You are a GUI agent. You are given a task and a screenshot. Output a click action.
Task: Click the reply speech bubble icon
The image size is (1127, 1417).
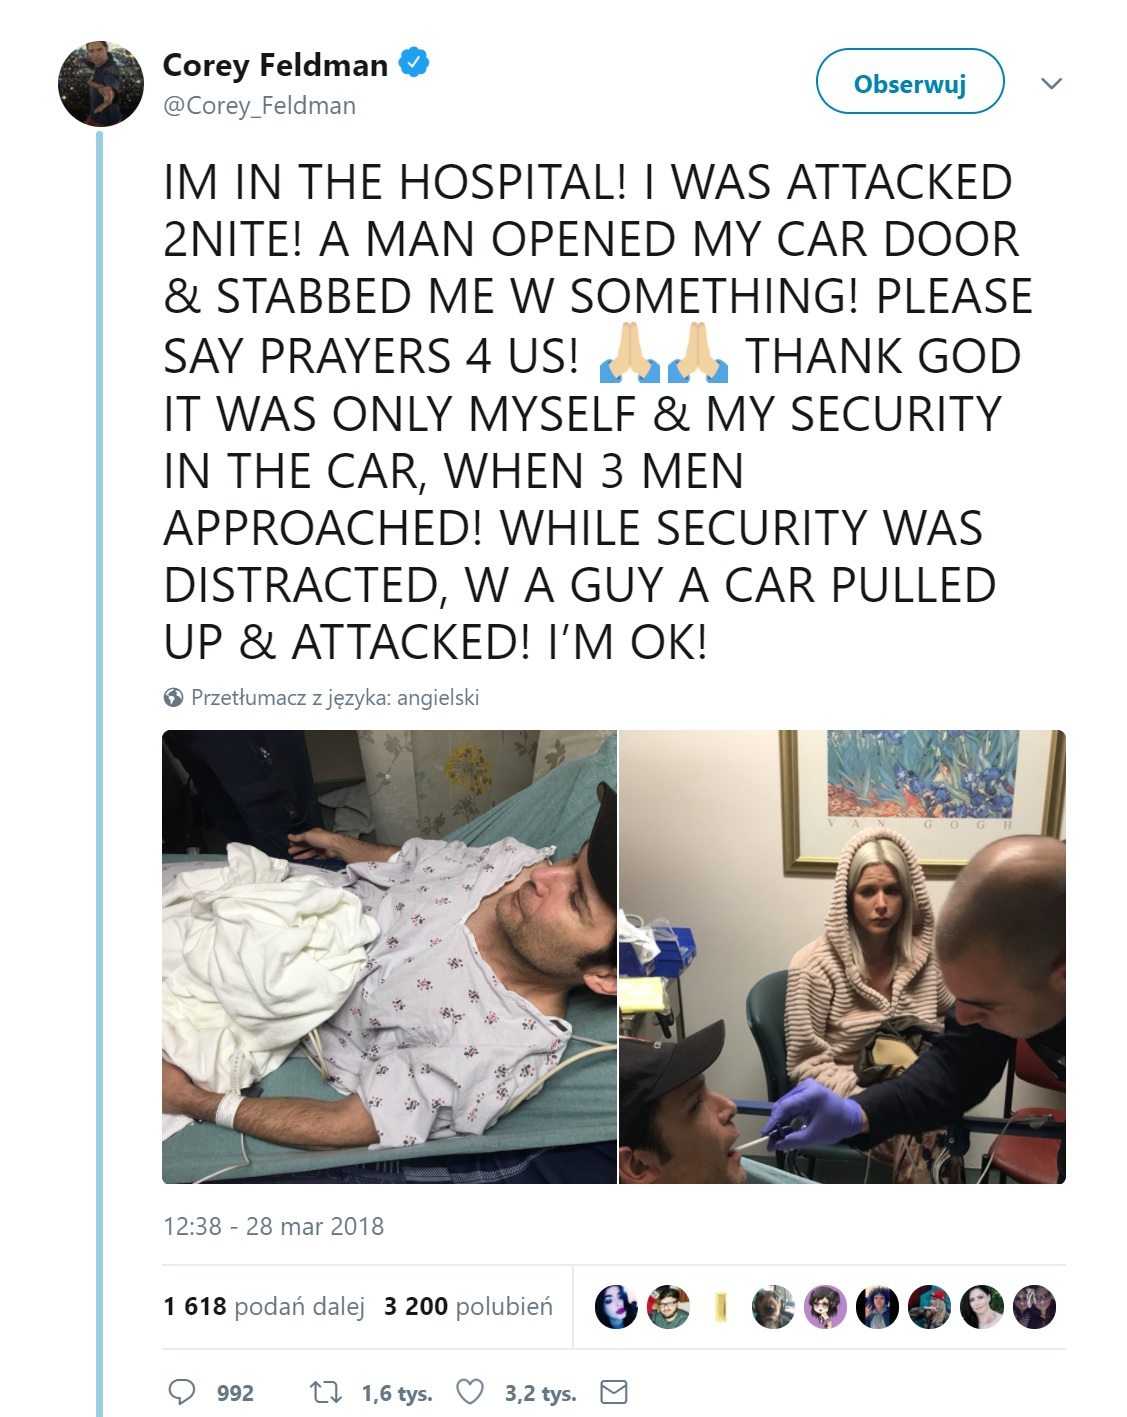click(x=182, y=1392)
